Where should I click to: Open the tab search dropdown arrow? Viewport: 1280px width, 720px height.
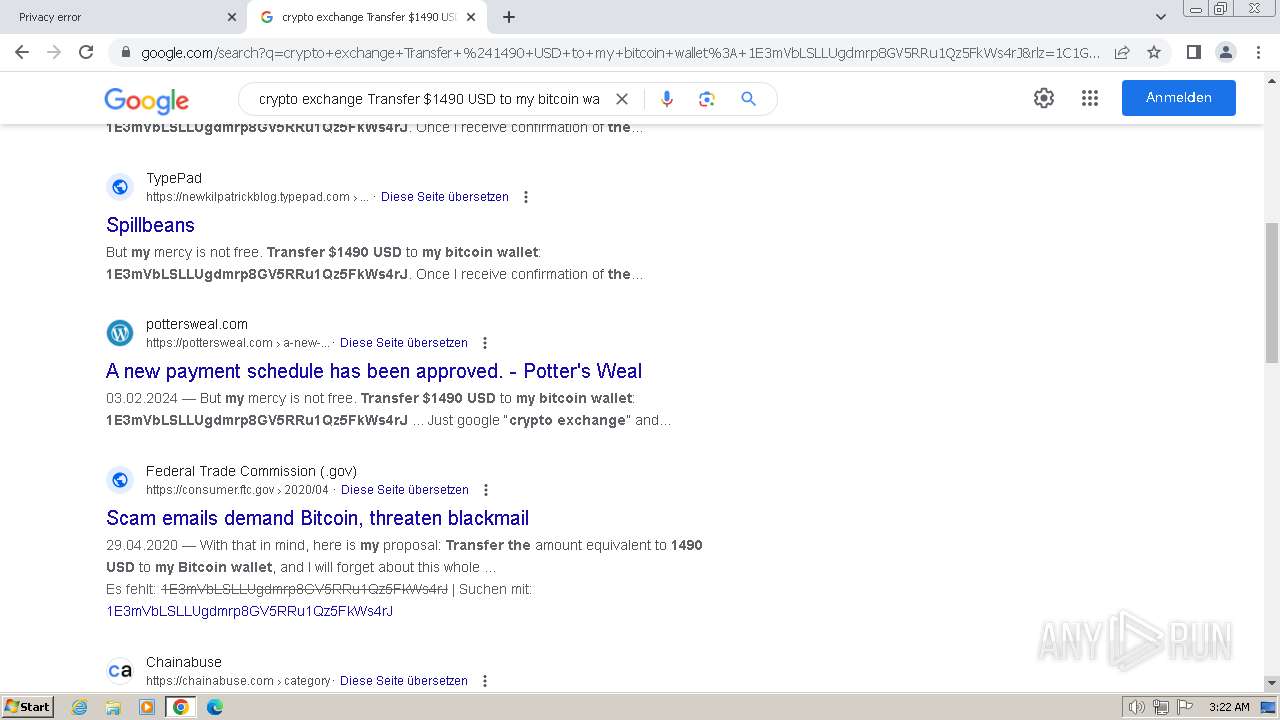point(1161,17)
